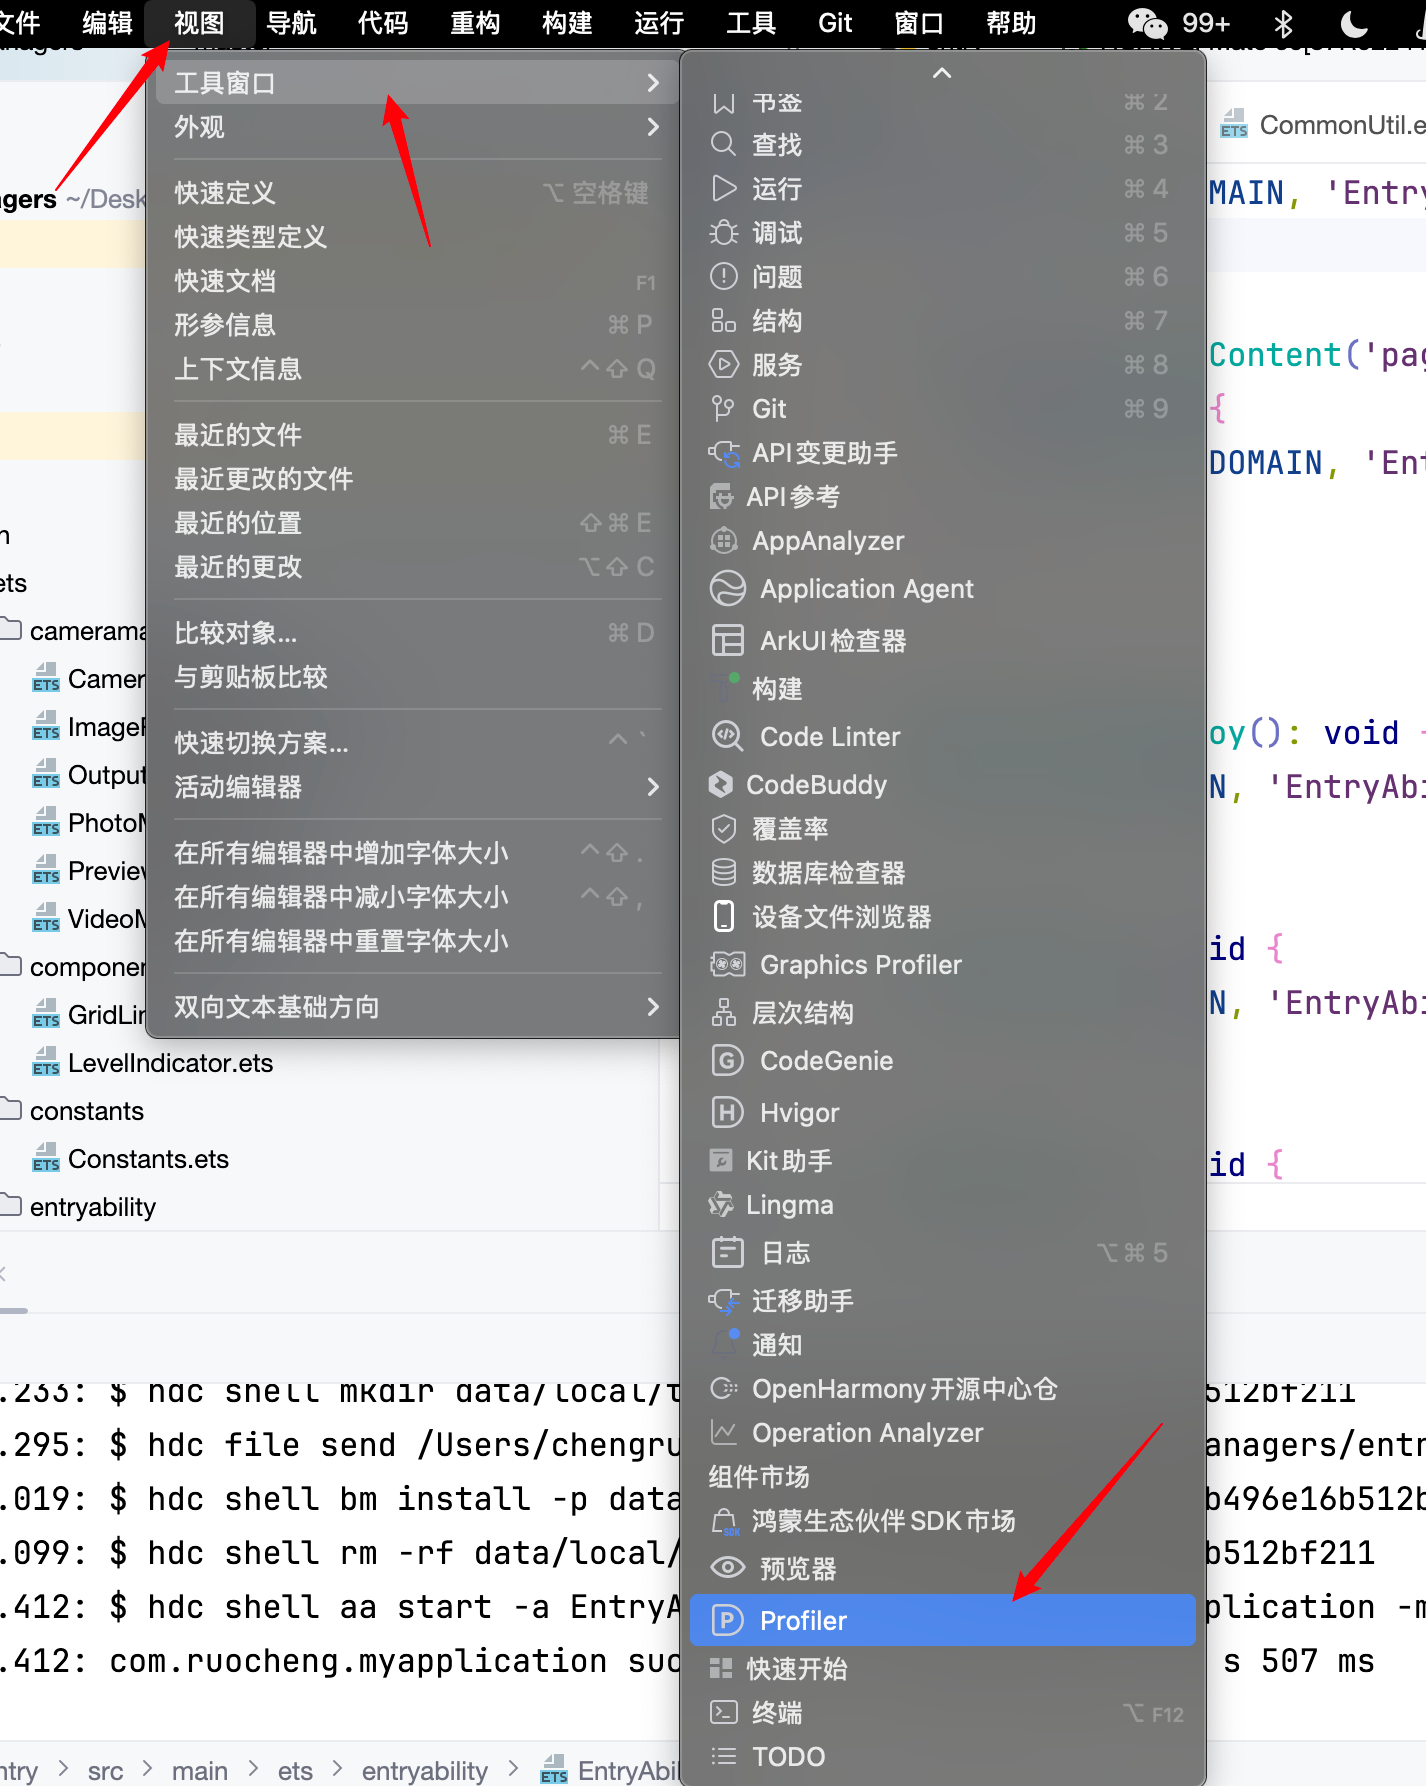Click the moon Do Not Disturb icon
Screen dimensions: 1426x1786
(x=1354, y=23)
